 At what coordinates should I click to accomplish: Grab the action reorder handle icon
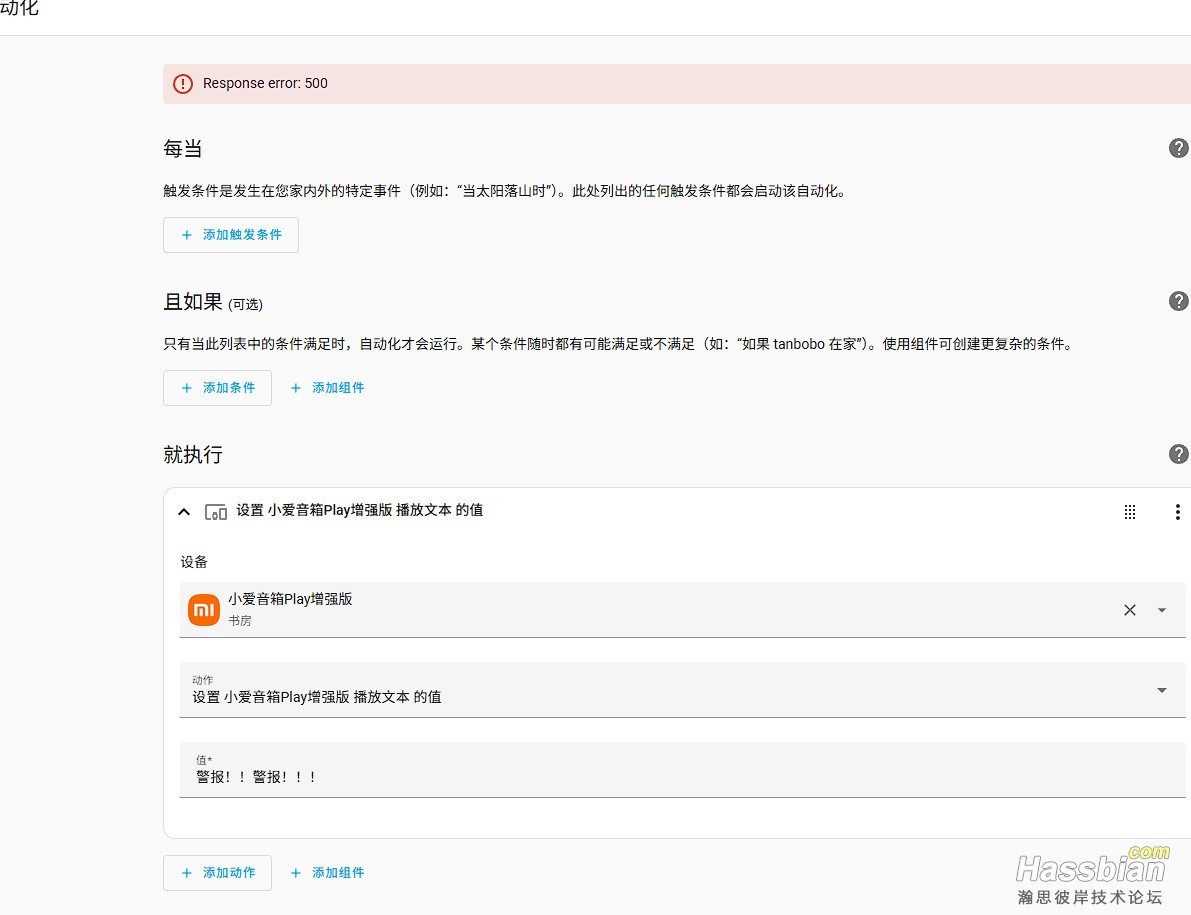(x=1129, y=512)
